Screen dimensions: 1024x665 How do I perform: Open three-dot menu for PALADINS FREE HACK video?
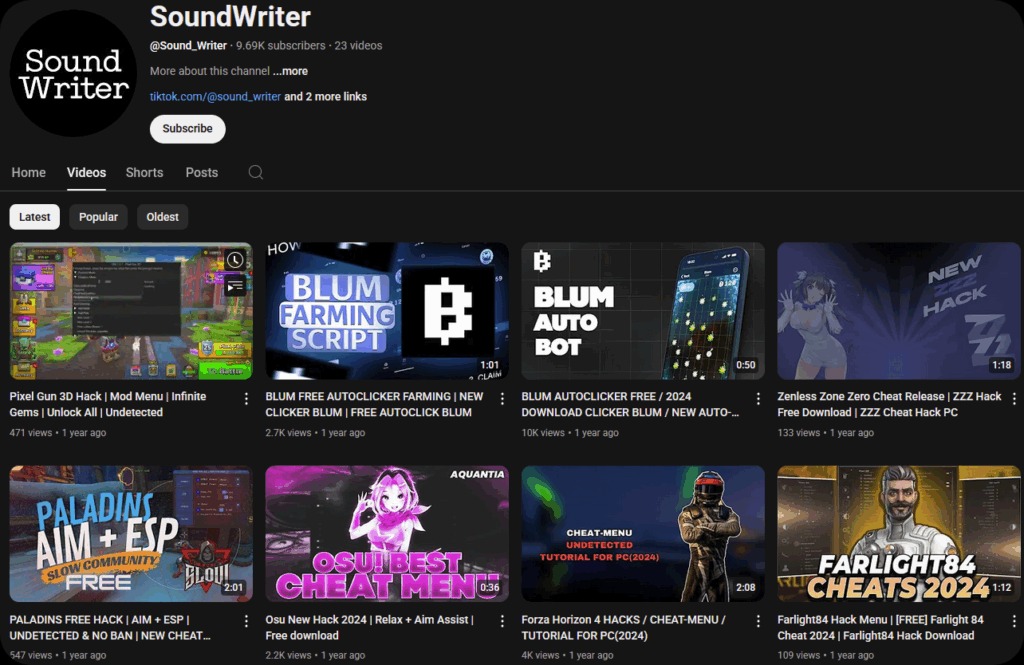(x=247, y=621)
